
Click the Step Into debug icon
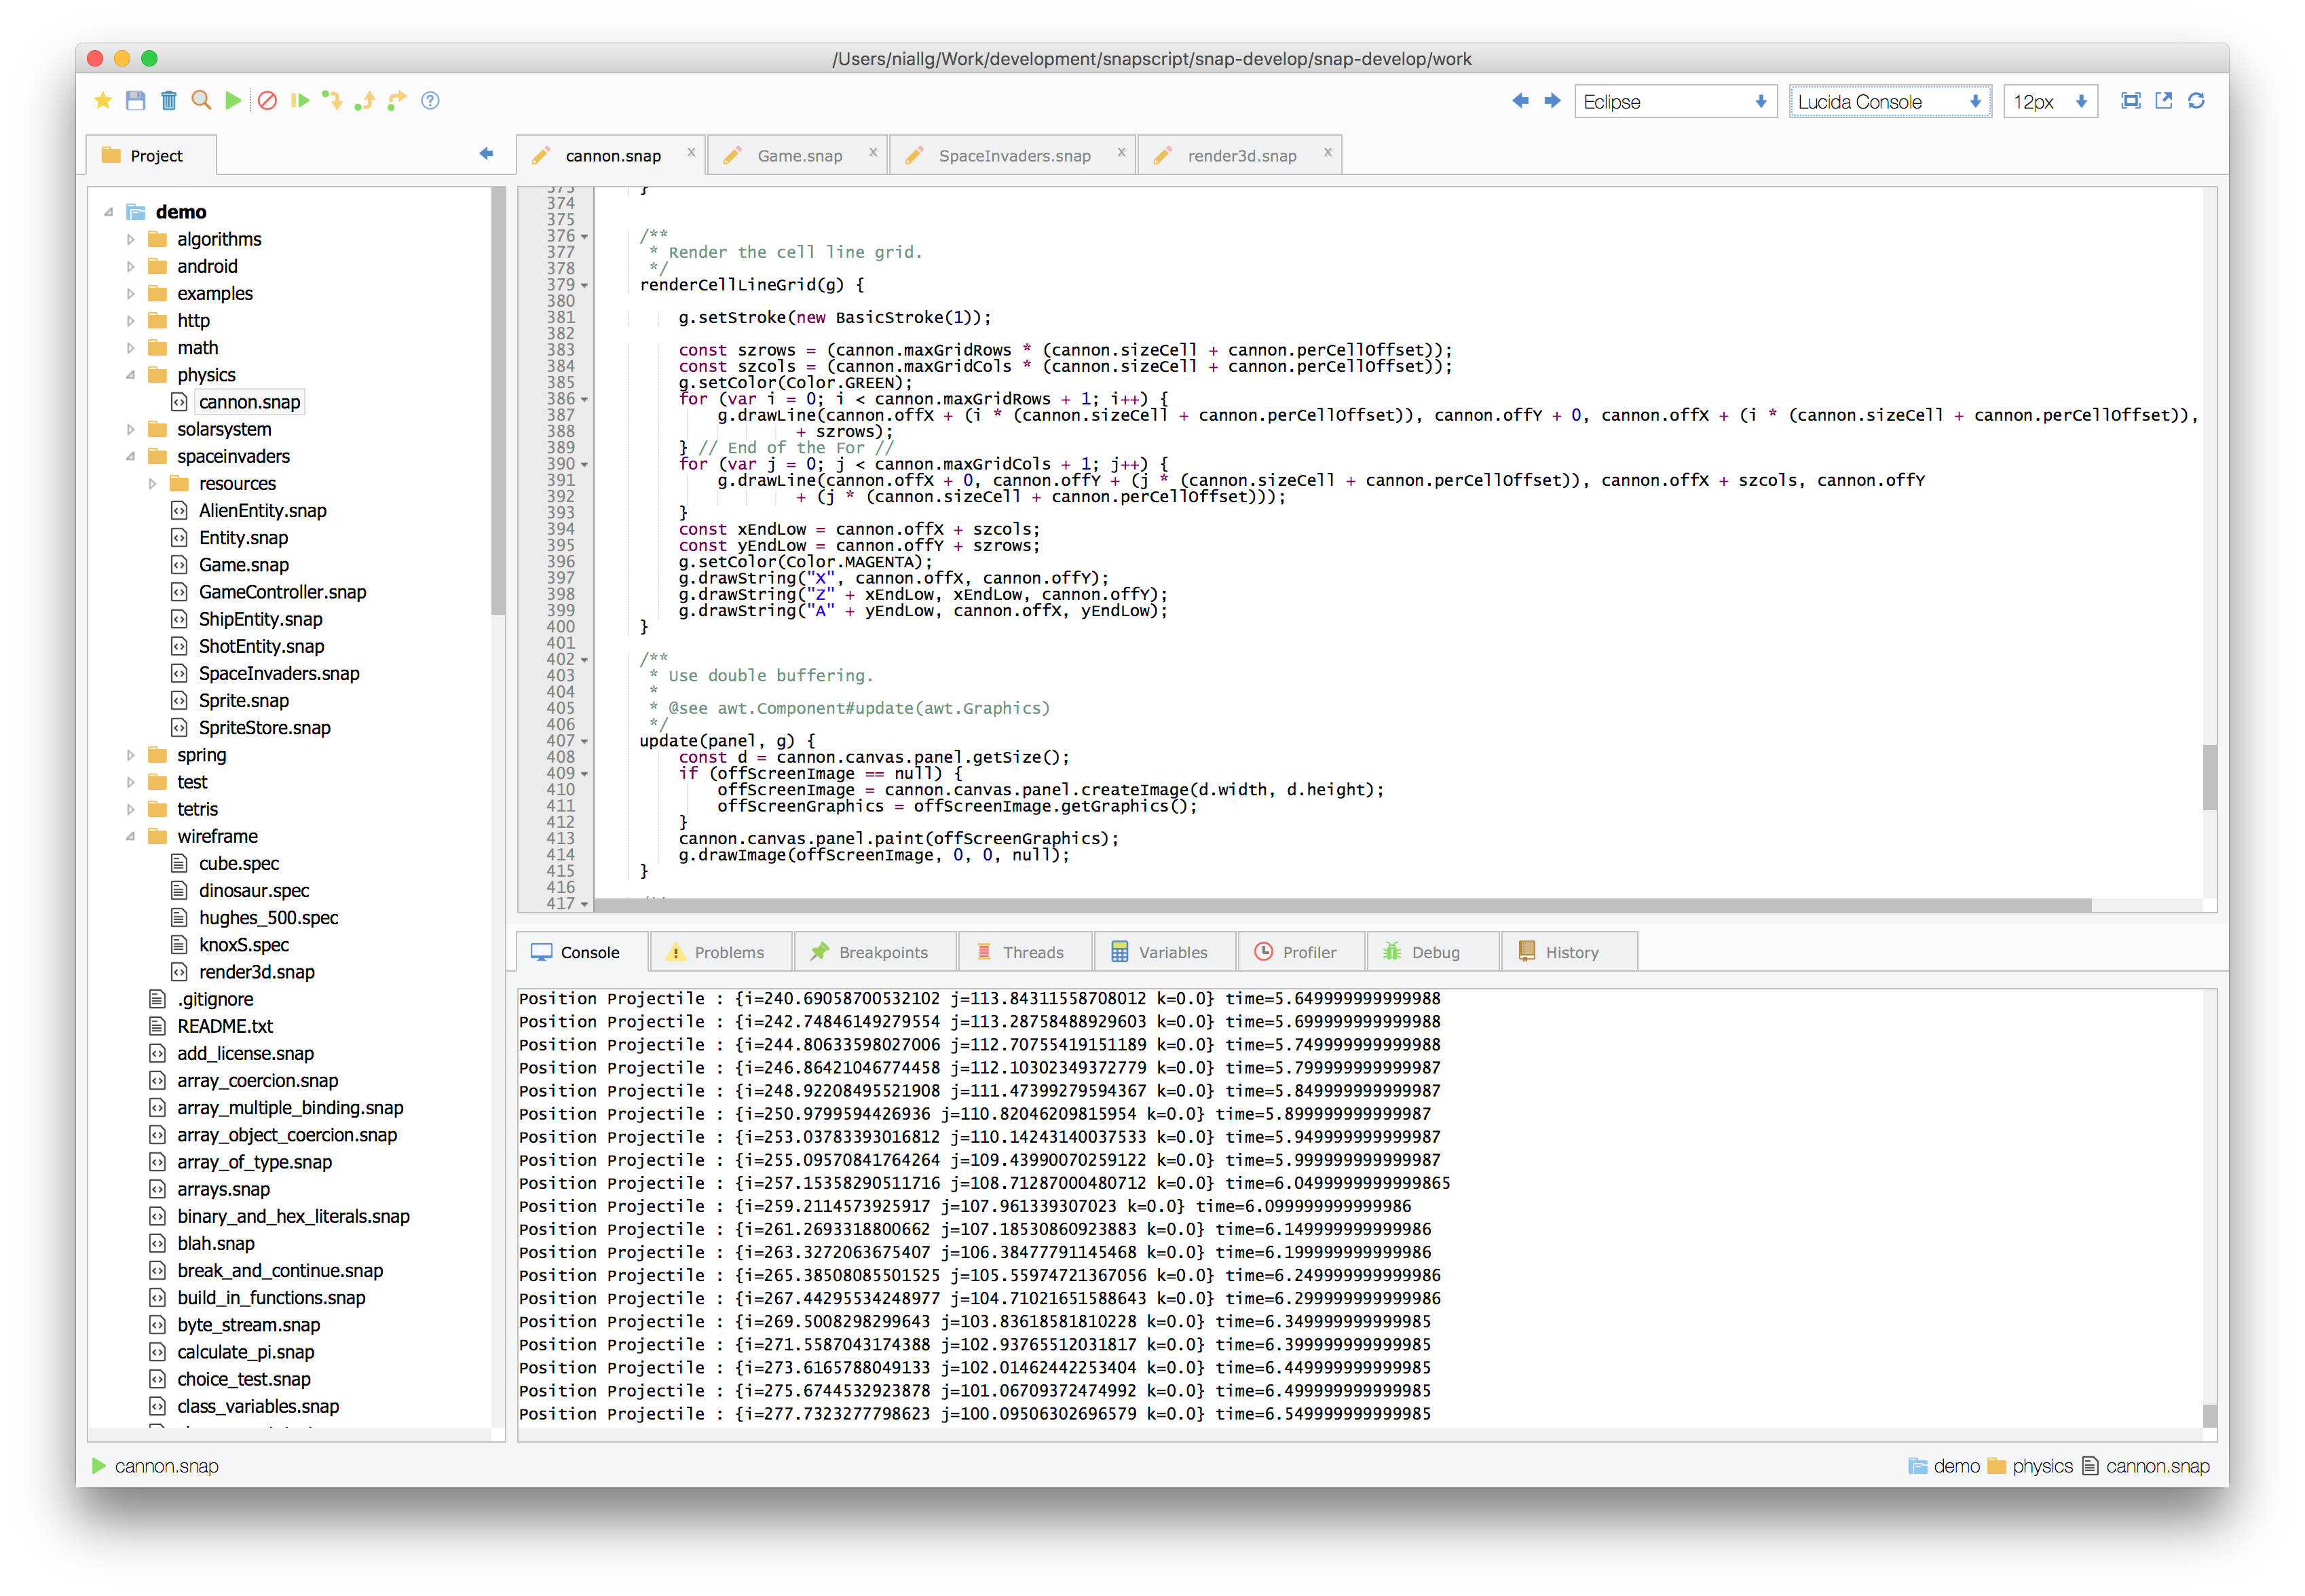pos(332,101)
